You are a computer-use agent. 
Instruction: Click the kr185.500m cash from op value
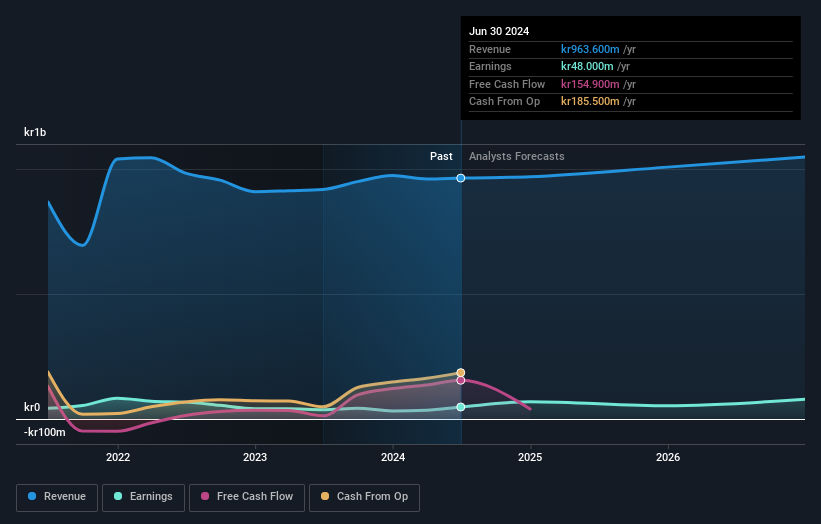[590, 102]
